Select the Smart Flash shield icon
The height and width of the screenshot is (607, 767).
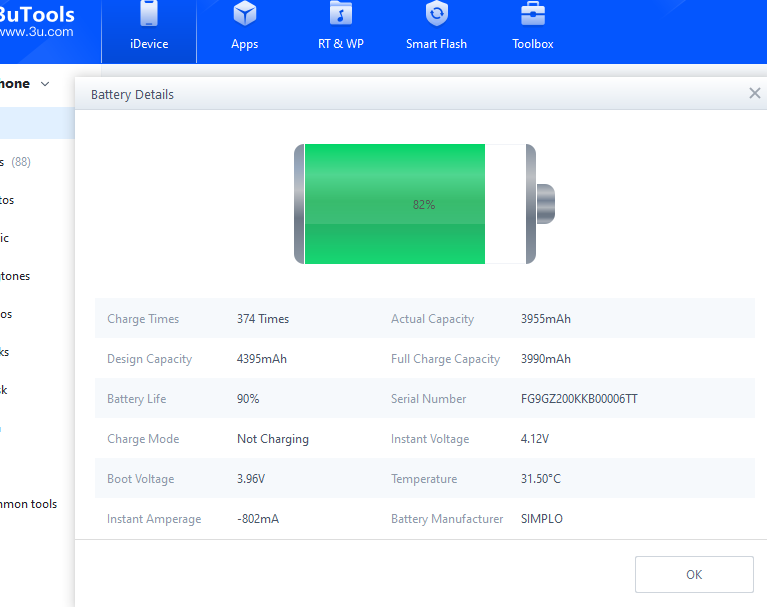pyautogui.click(x=436, y=15)
